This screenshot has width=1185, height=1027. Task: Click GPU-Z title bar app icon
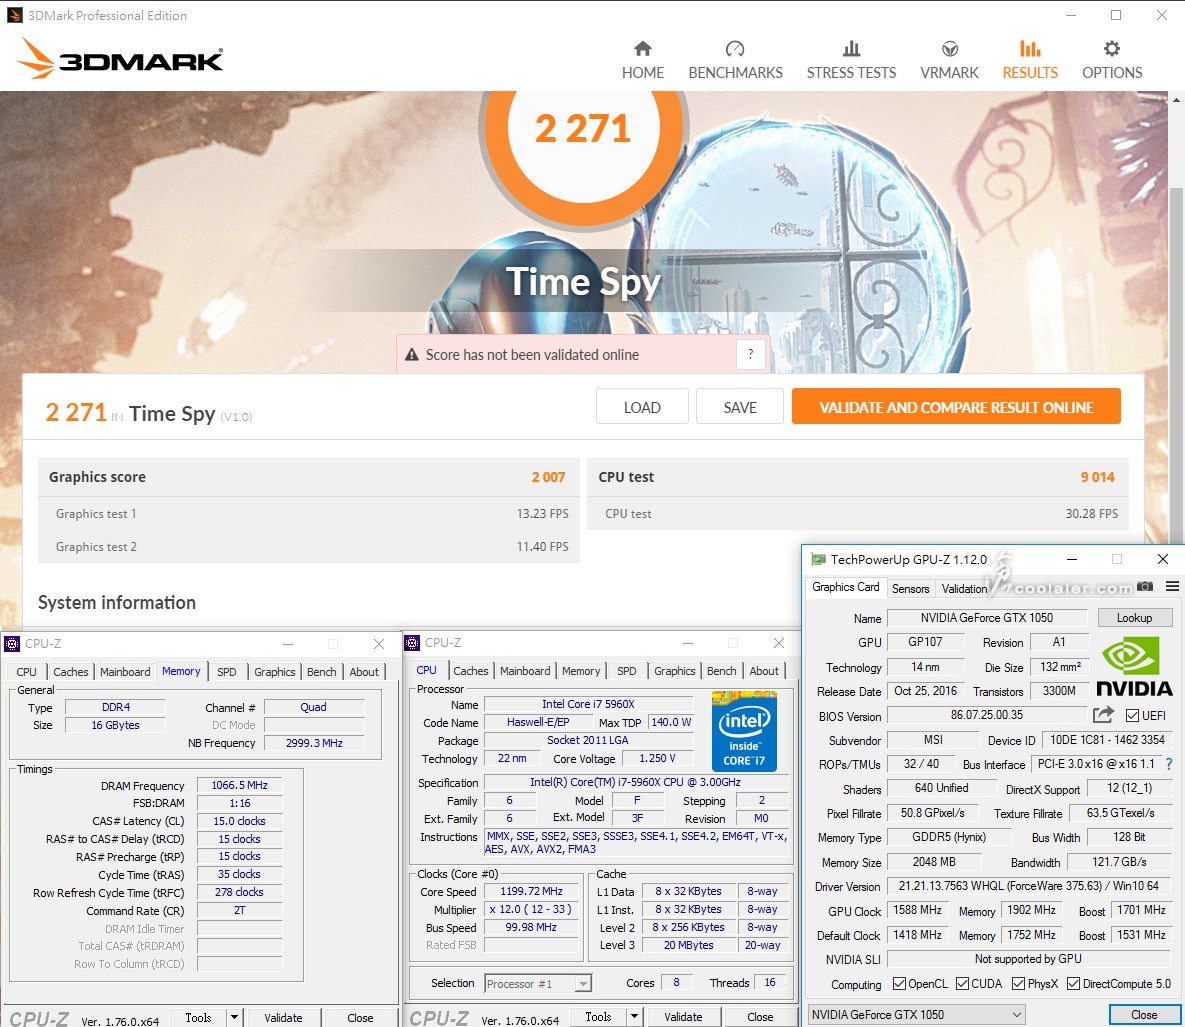(x=818, y=559)
